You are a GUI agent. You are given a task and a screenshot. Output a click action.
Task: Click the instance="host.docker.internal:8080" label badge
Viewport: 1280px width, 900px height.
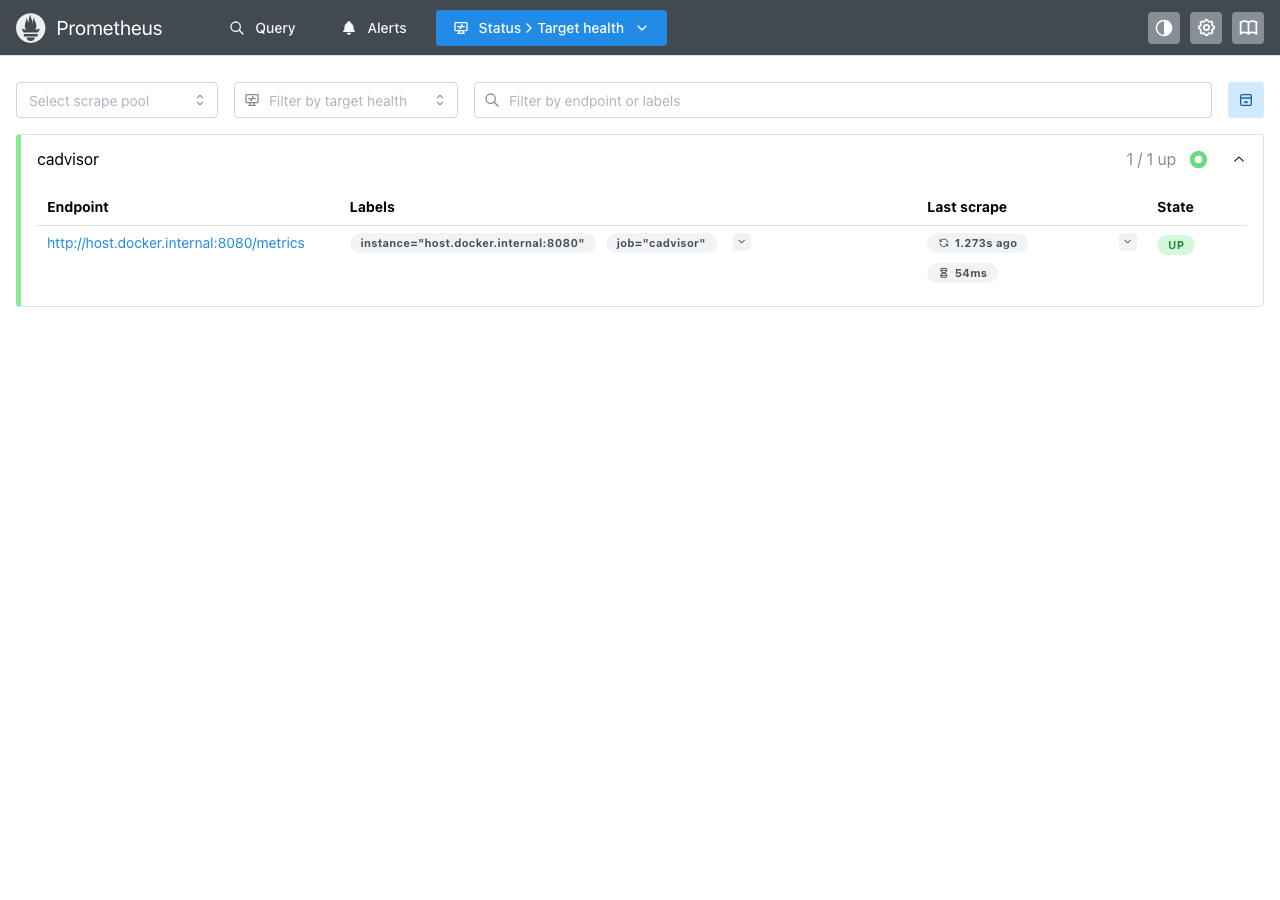tap(472, 243)
